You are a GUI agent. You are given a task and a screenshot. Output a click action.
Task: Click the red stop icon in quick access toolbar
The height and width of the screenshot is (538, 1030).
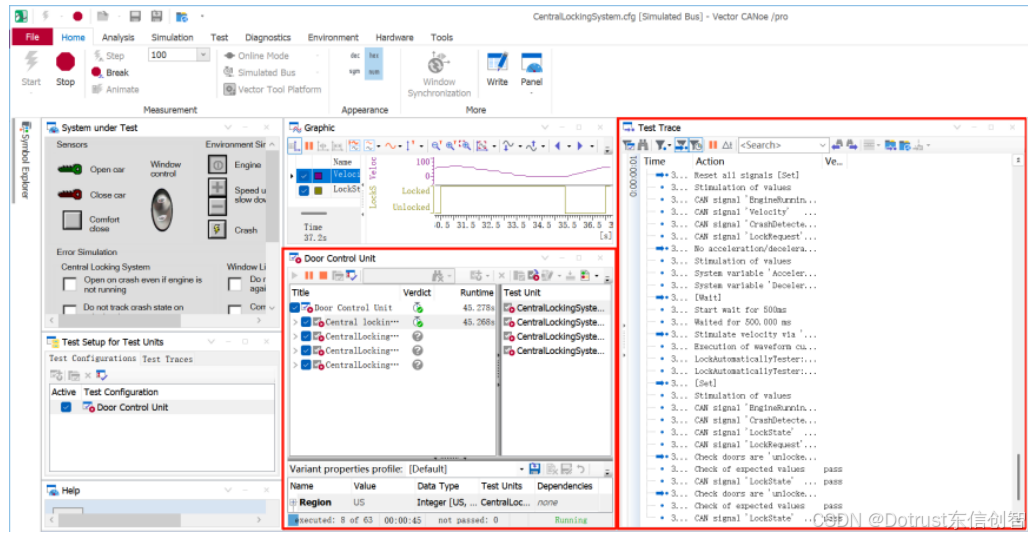pyautogui.click(x=78, y=16)
